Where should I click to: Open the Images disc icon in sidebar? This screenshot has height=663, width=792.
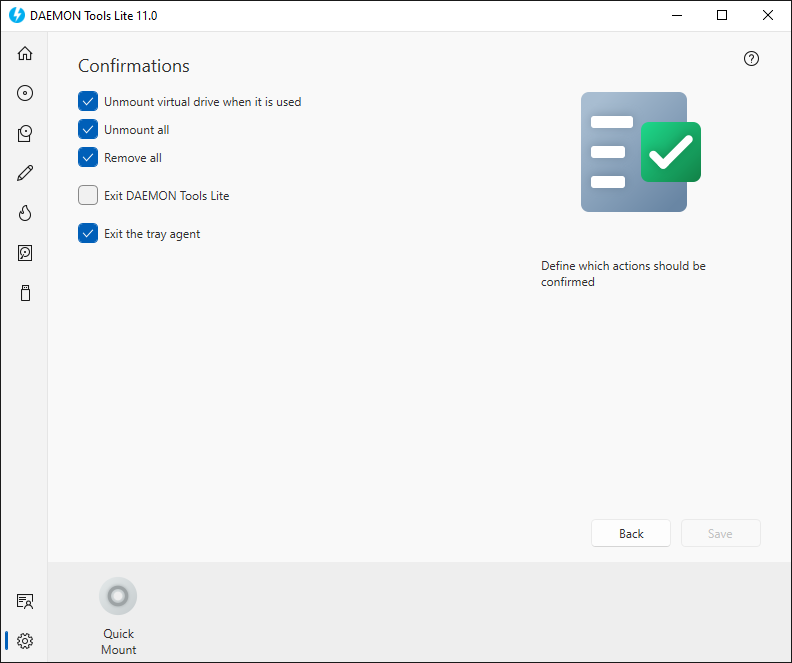click(25, 93)
